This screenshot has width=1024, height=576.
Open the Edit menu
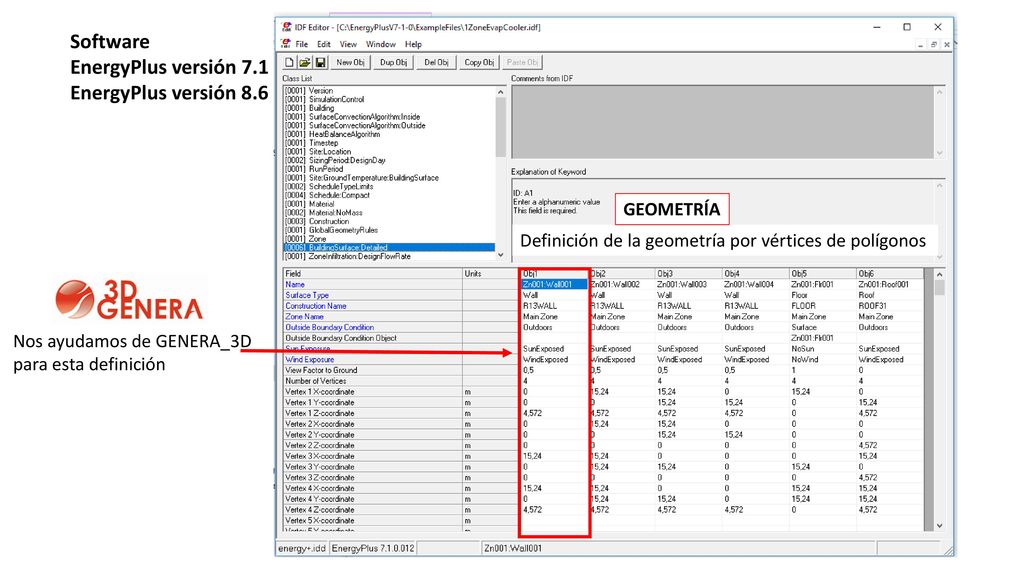(324, 44)
